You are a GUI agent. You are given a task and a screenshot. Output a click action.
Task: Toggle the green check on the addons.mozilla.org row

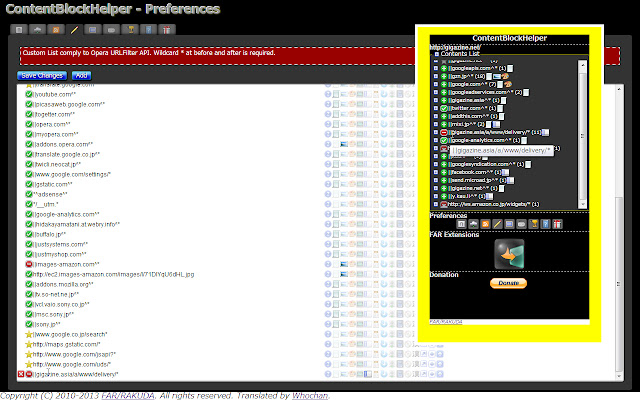(x=29, y=284)
